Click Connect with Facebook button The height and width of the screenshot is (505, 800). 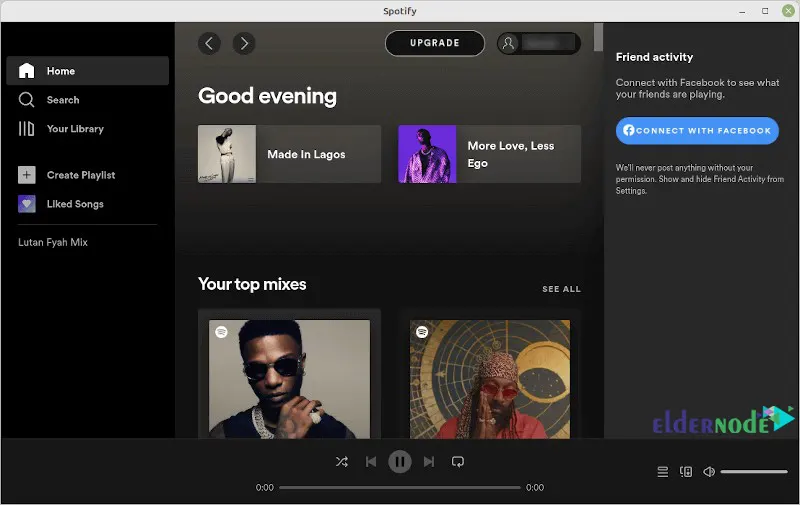697,131
